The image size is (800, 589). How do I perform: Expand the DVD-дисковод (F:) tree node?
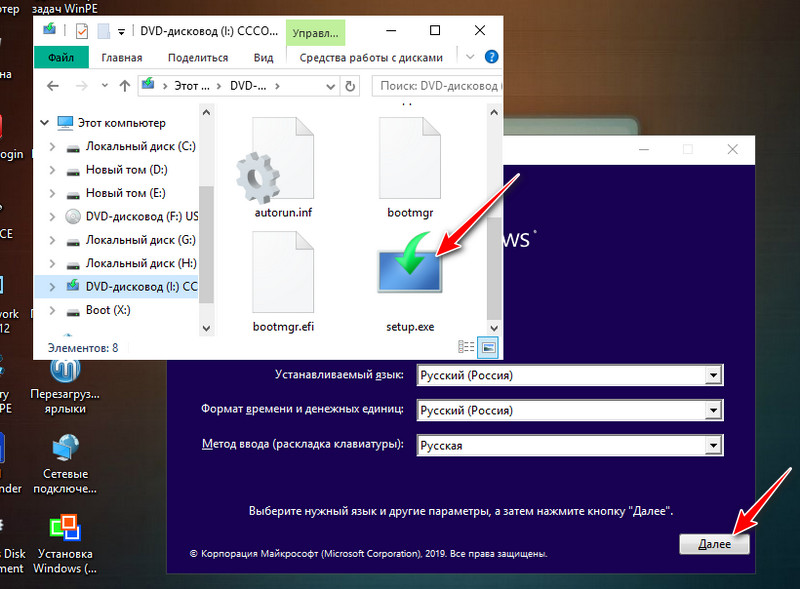52,217
